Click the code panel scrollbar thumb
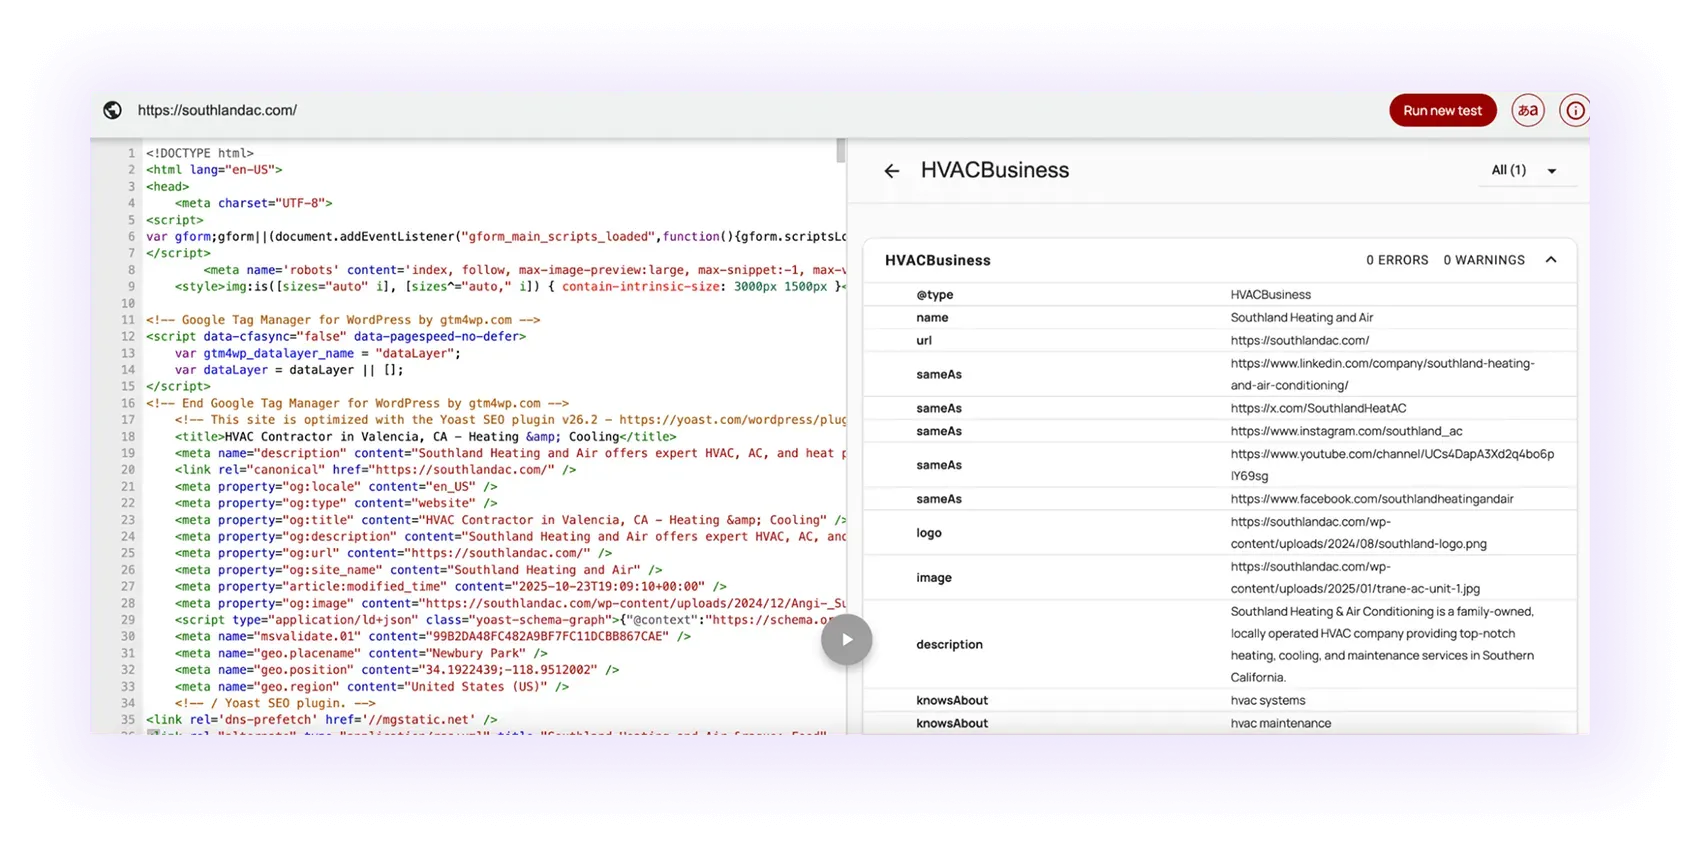 pyautogui.click(x=840, y=151)
